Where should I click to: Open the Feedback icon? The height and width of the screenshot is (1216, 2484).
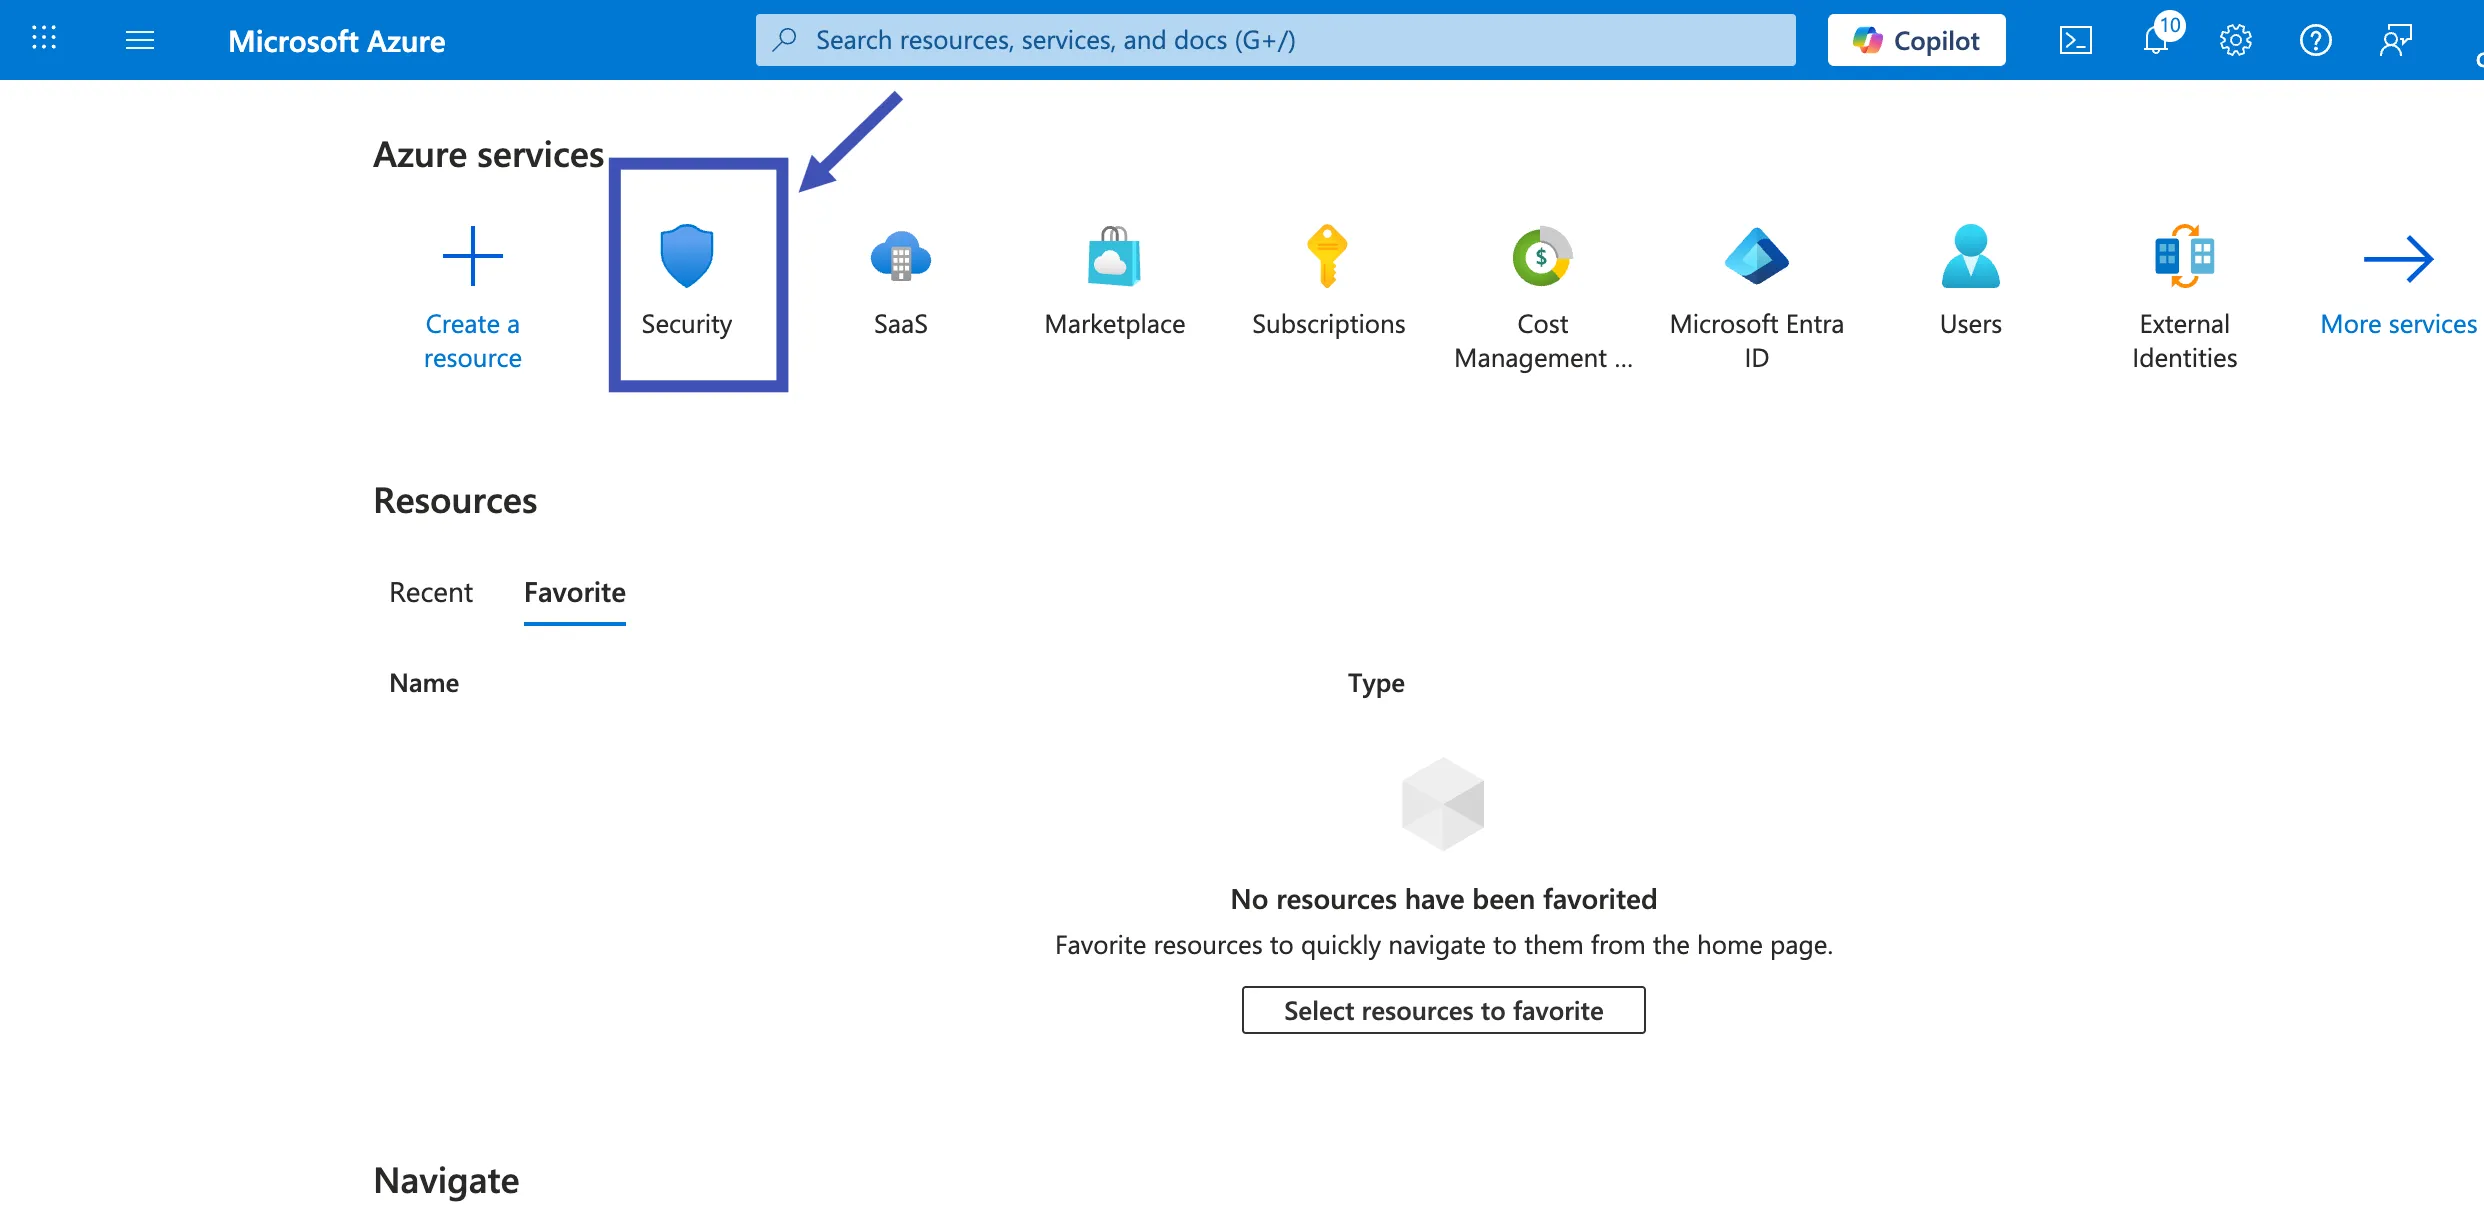(x=2396, y=40)
